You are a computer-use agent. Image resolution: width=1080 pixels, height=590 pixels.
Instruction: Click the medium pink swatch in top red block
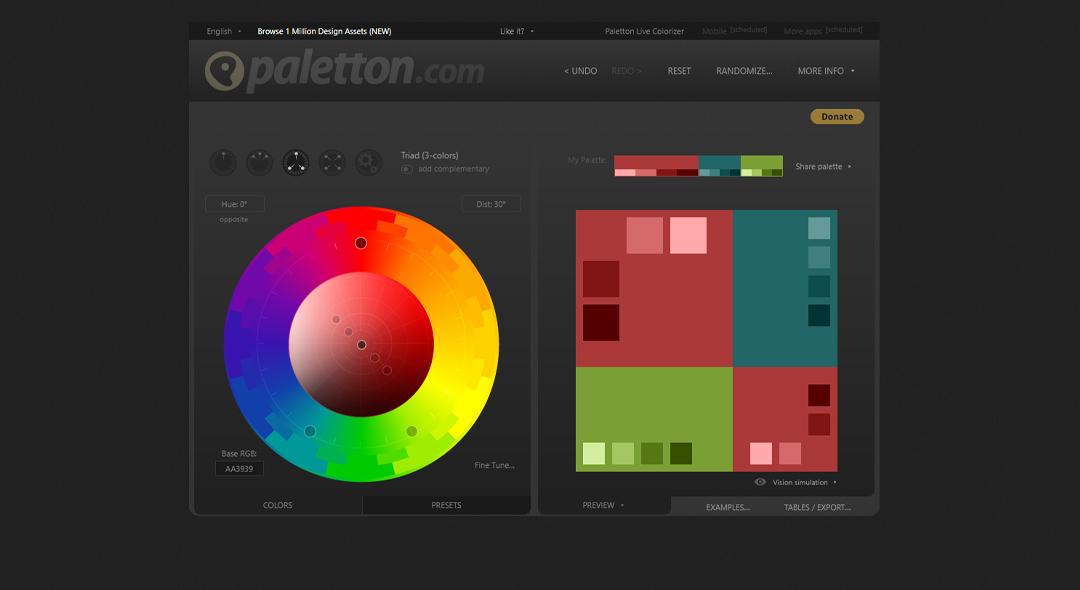tap(645, 235)
